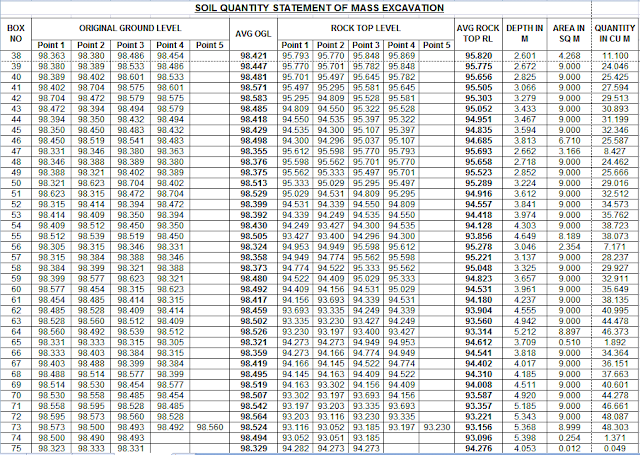This screenshot has height=455, width=640.
Task: Click the 'DEPTH IN M' header
Action: 524,33
